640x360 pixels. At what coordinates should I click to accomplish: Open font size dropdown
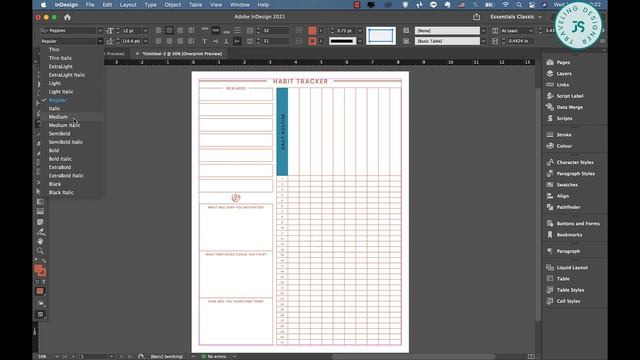click(145, 31)
